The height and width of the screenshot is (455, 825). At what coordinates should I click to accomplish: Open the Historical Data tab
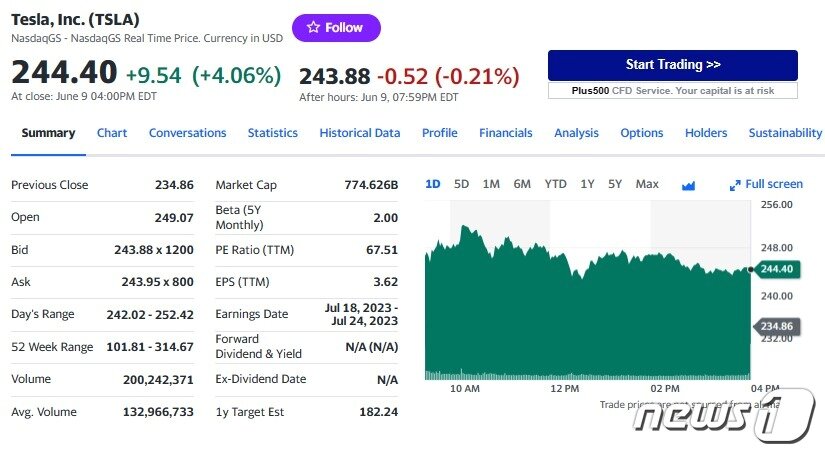pos(359,133)
